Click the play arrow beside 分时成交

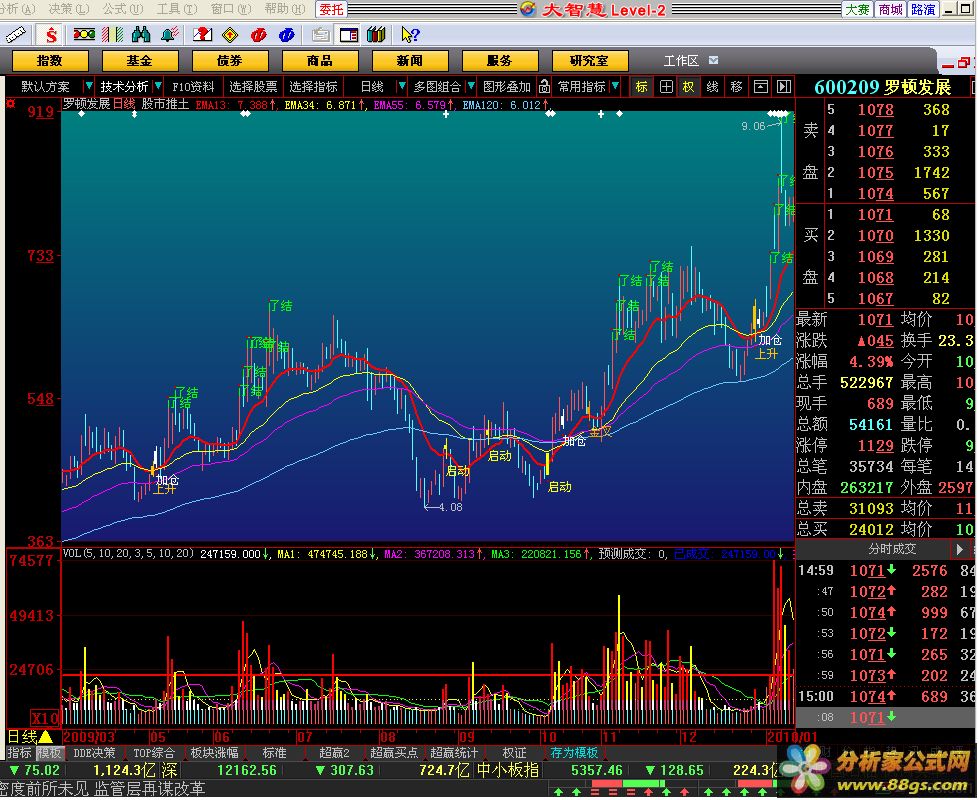pos(960,550)
